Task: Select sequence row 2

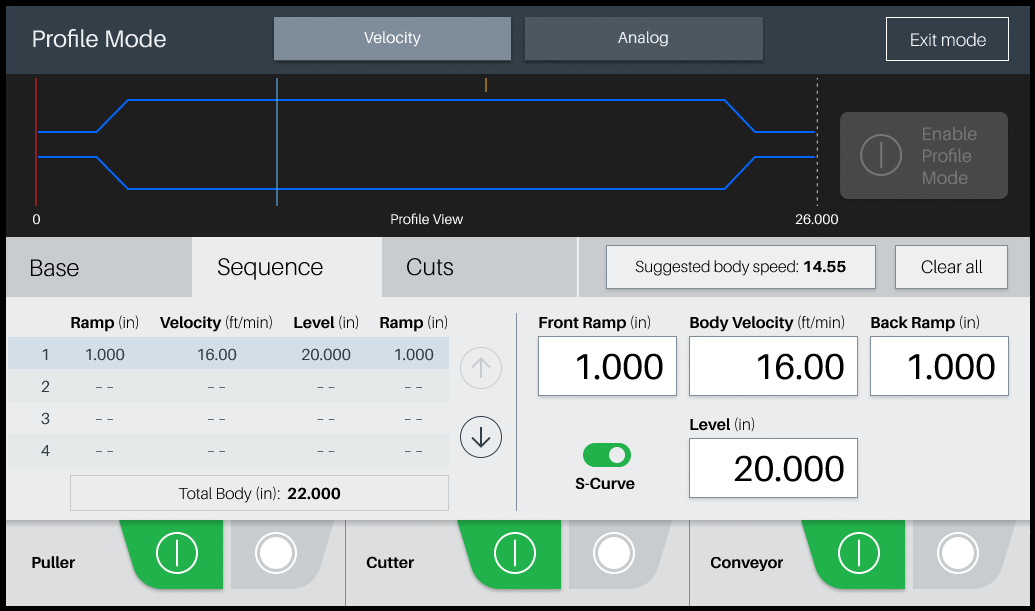Action: click(228, 387)
